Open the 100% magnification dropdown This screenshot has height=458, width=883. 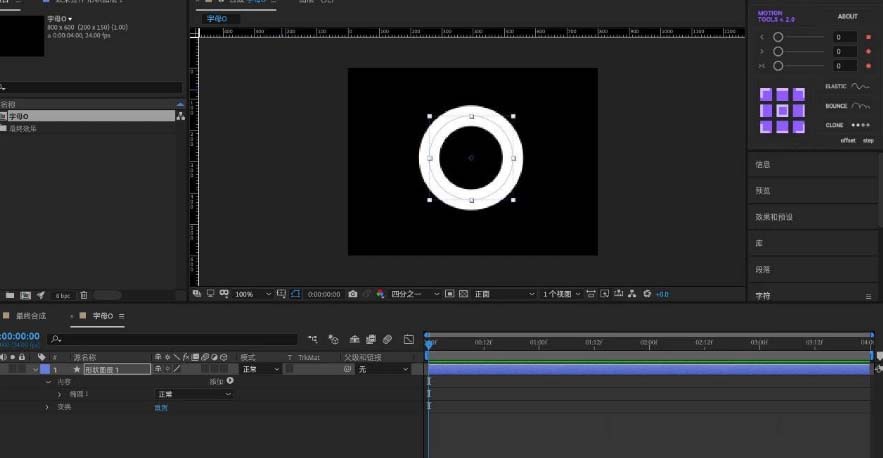pyautogui.click(x=252, y=294)
